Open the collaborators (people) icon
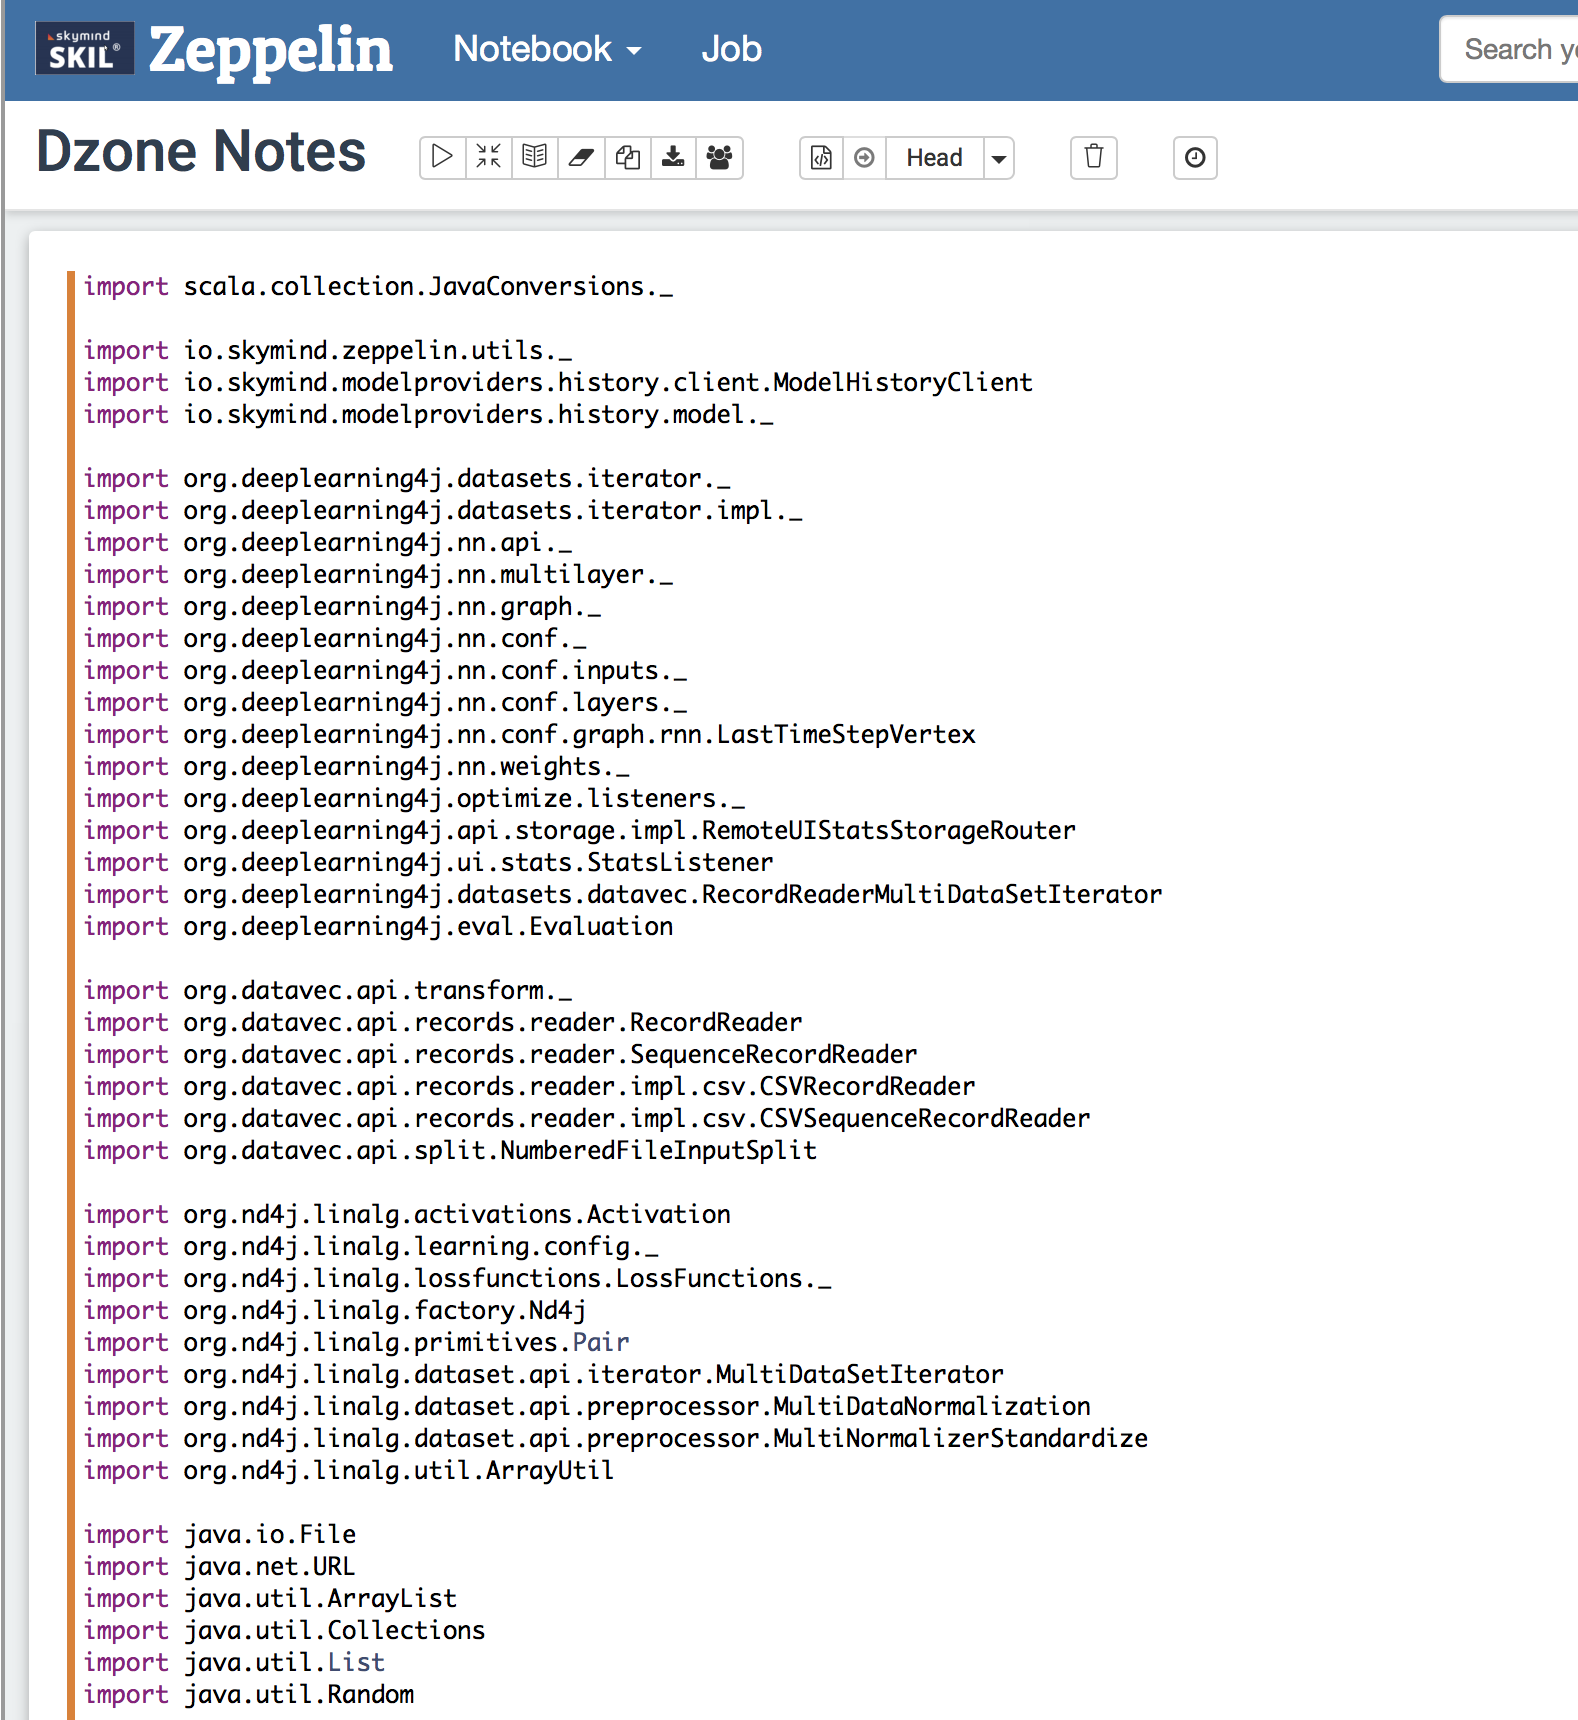1578x1720 pixels. click(720, 157)
